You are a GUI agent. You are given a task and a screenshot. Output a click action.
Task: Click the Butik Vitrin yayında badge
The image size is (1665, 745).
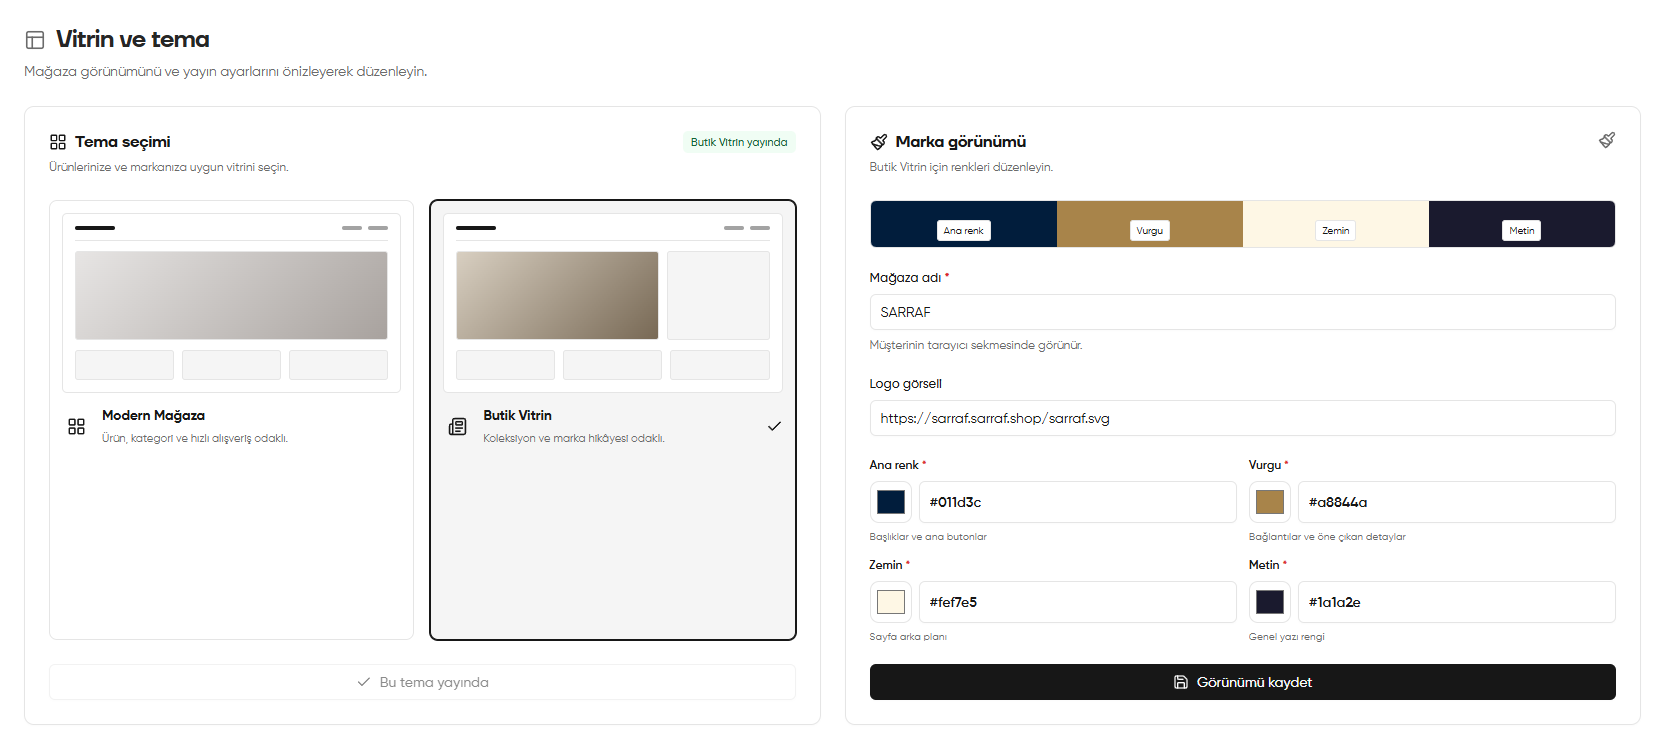pos(739,142)
